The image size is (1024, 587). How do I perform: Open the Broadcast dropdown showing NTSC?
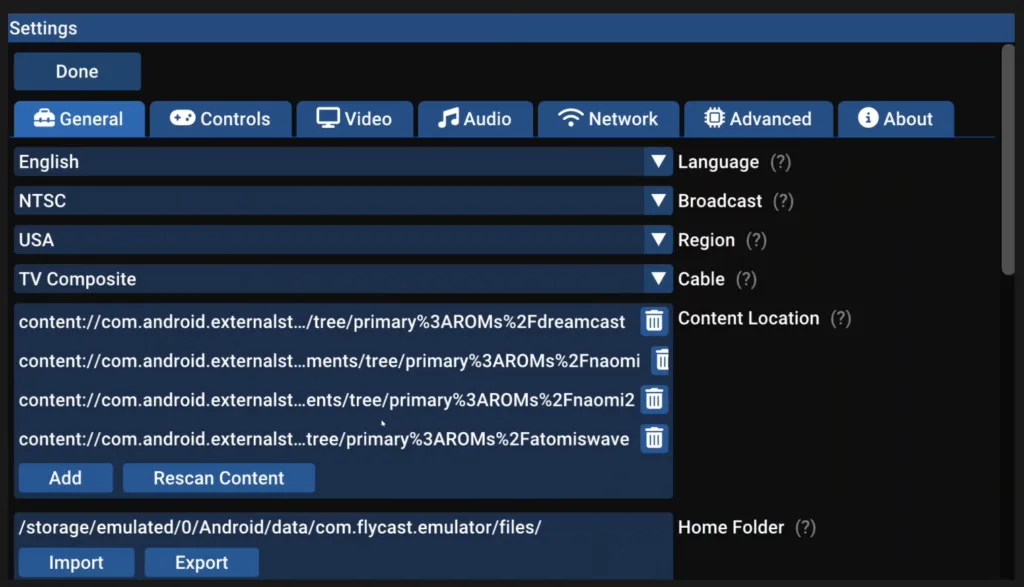click(658, 200)
